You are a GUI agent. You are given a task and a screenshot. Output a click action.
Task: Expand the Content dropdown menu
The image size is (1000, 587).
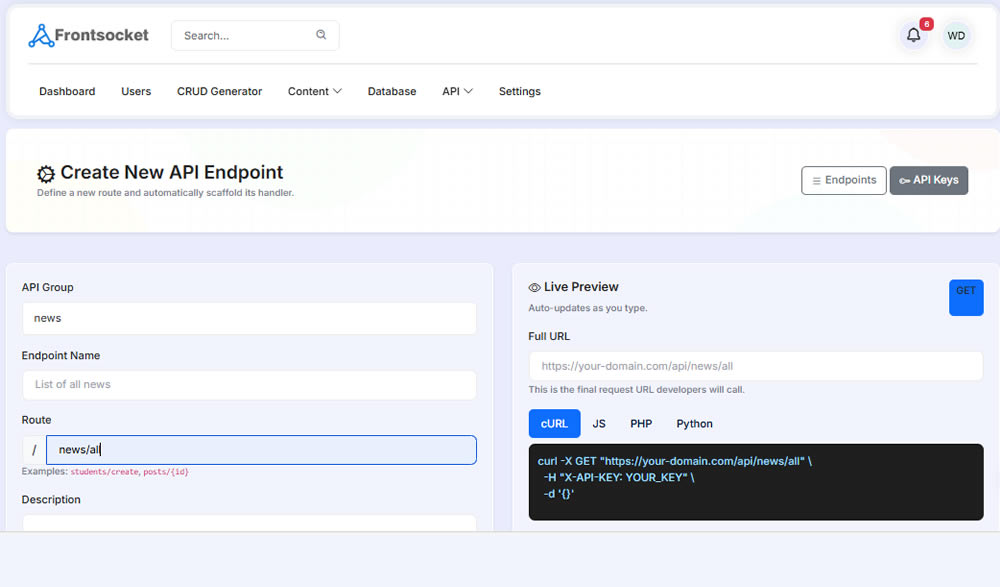click(x=314, y=91)
